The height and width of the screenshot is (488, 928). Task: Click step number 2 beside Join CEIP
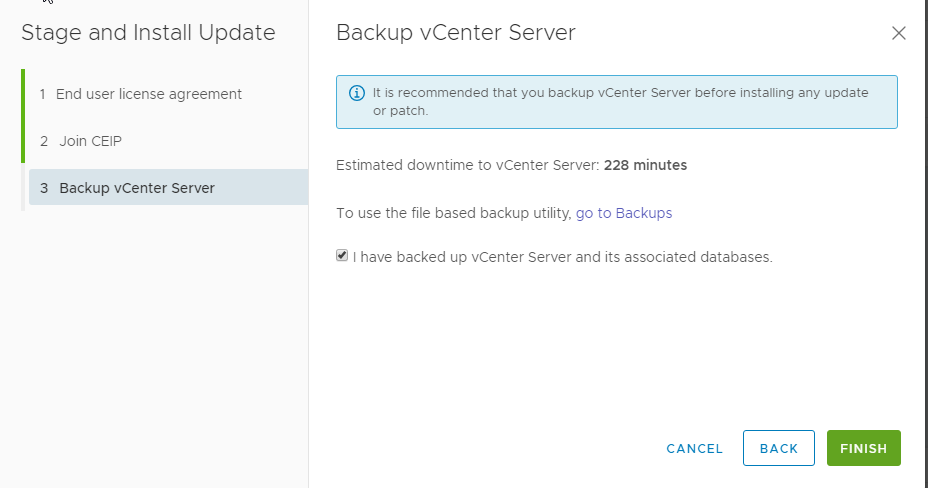click(x=44, y=141)
